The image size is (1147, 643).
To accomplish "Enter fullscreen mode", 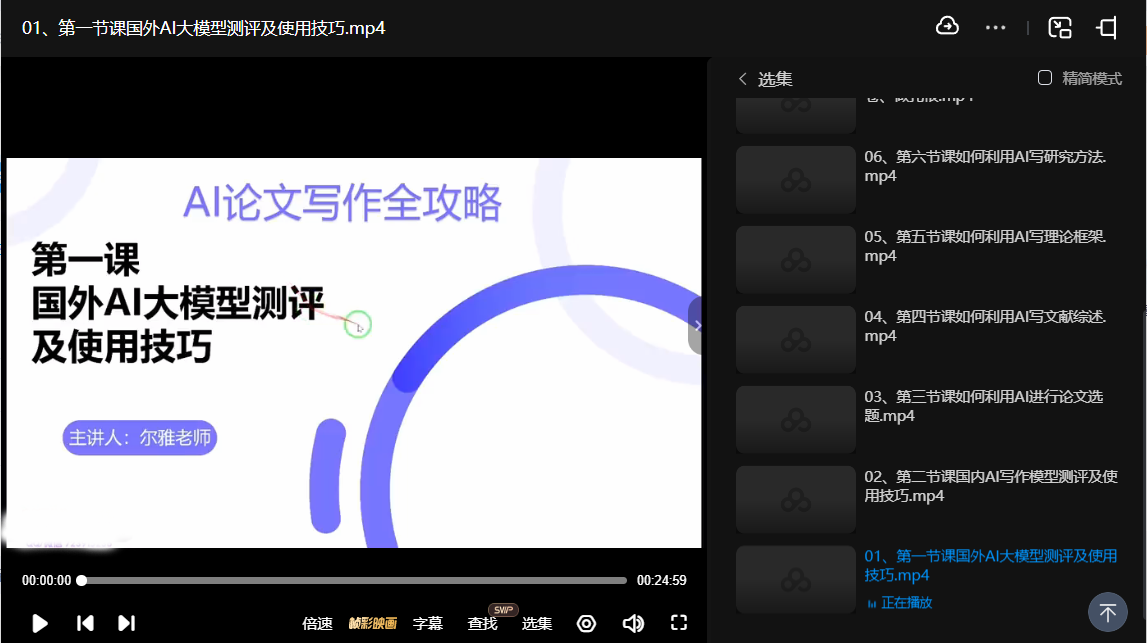I will pyautogui.click(x=679, y=622).
